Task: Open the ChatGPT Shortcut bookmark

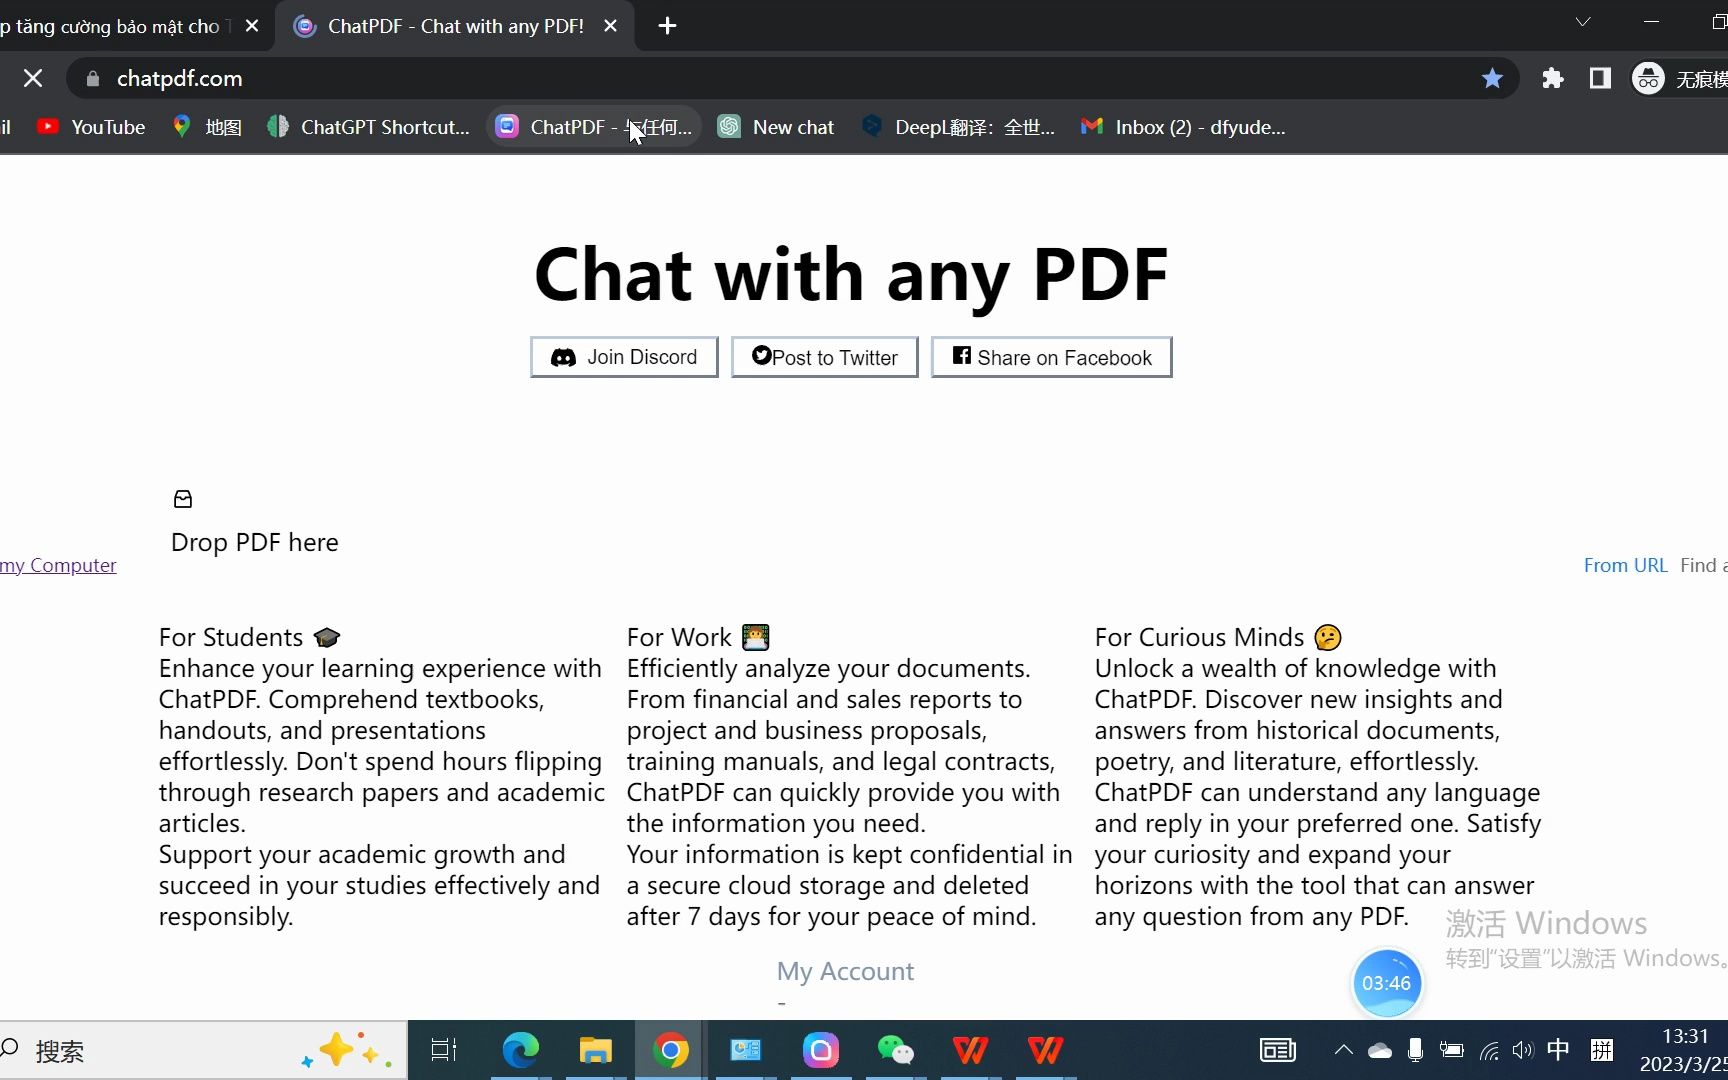Action: tap(369, 127)
